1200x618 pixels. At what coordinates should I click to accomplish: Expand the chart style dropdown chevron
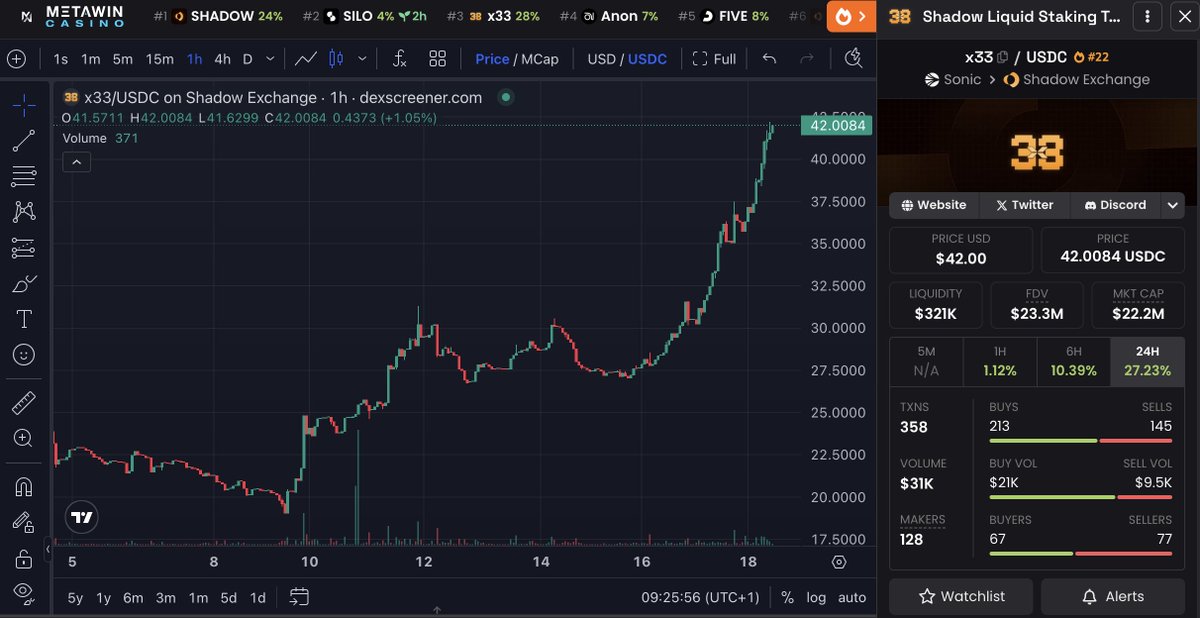pos(362,59)
